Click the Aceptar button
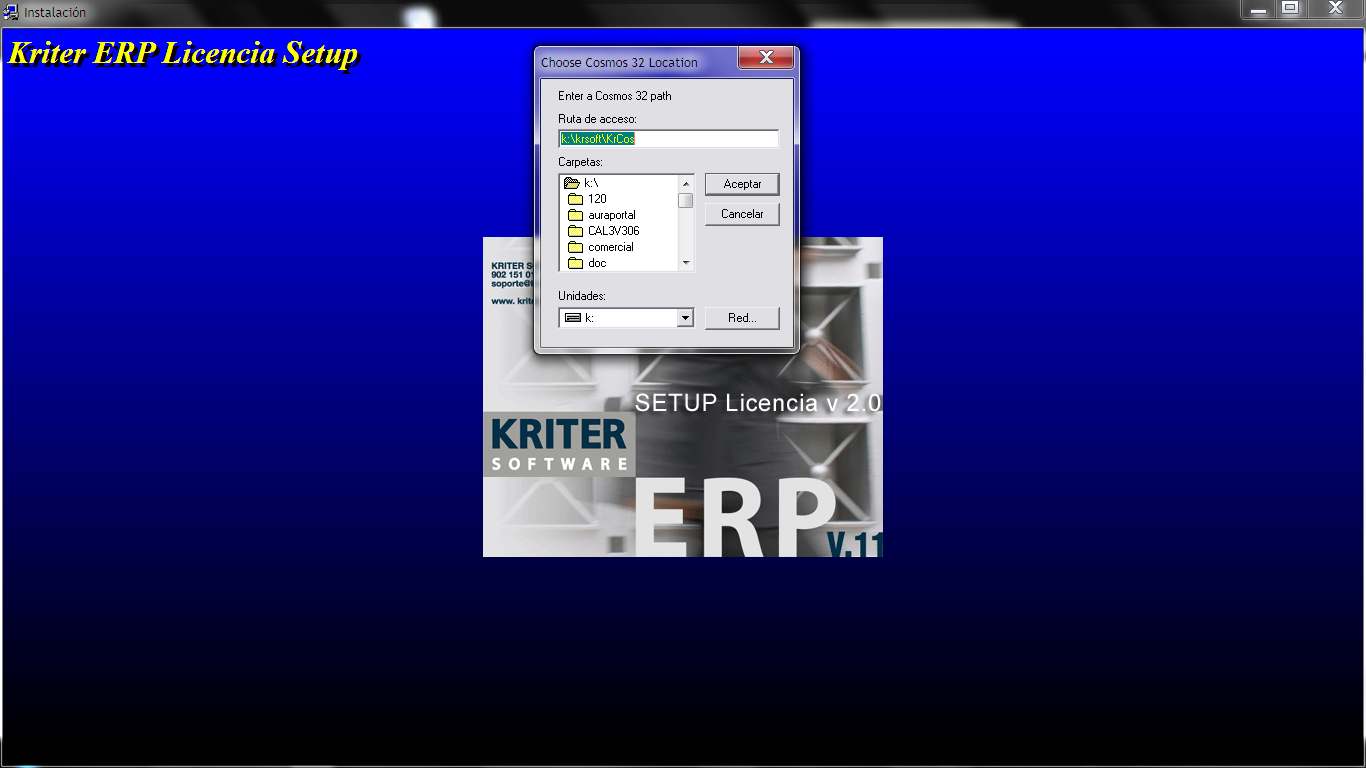The height and width of the screenshot is (768, 1366). point(742,184)
